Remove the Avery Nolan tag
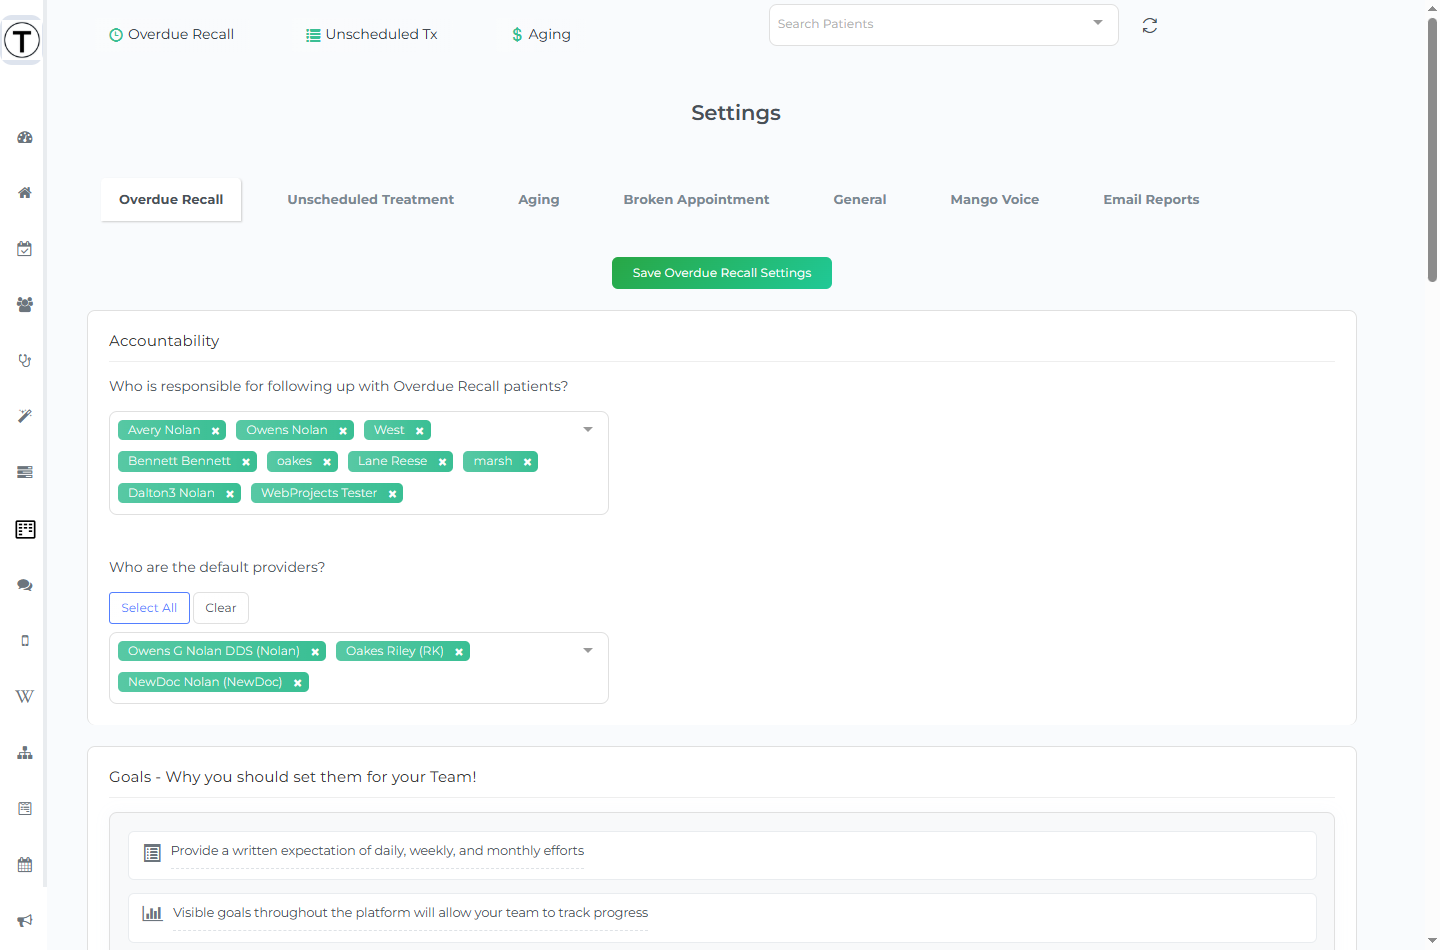Image resolution: width=1440 pixels, height=950 pixels. pyautogui.click(x=215, y=431)
